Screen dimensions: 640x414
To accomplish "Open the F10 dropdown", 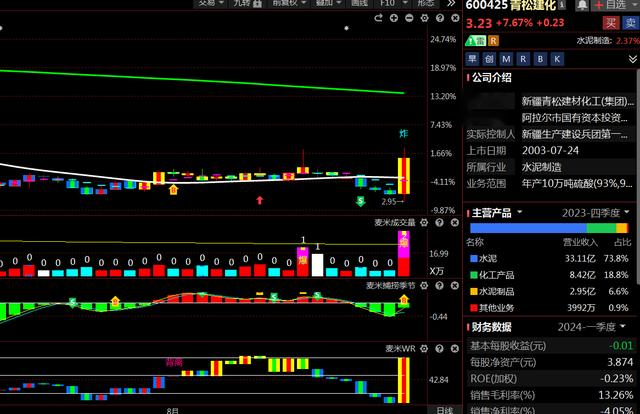I will pos(393,3).
